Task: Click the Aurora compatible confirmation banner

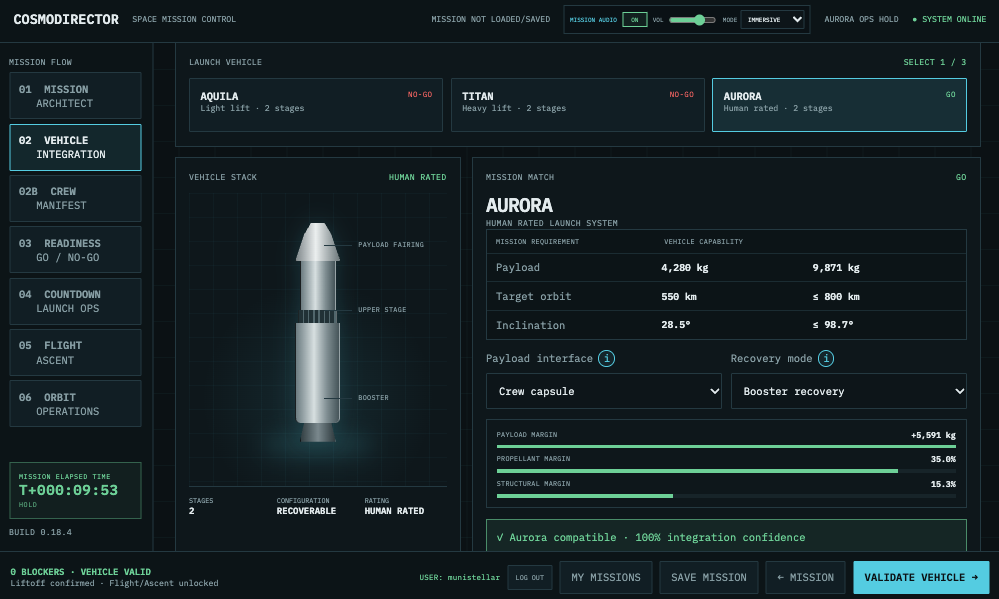Action: 726,536
